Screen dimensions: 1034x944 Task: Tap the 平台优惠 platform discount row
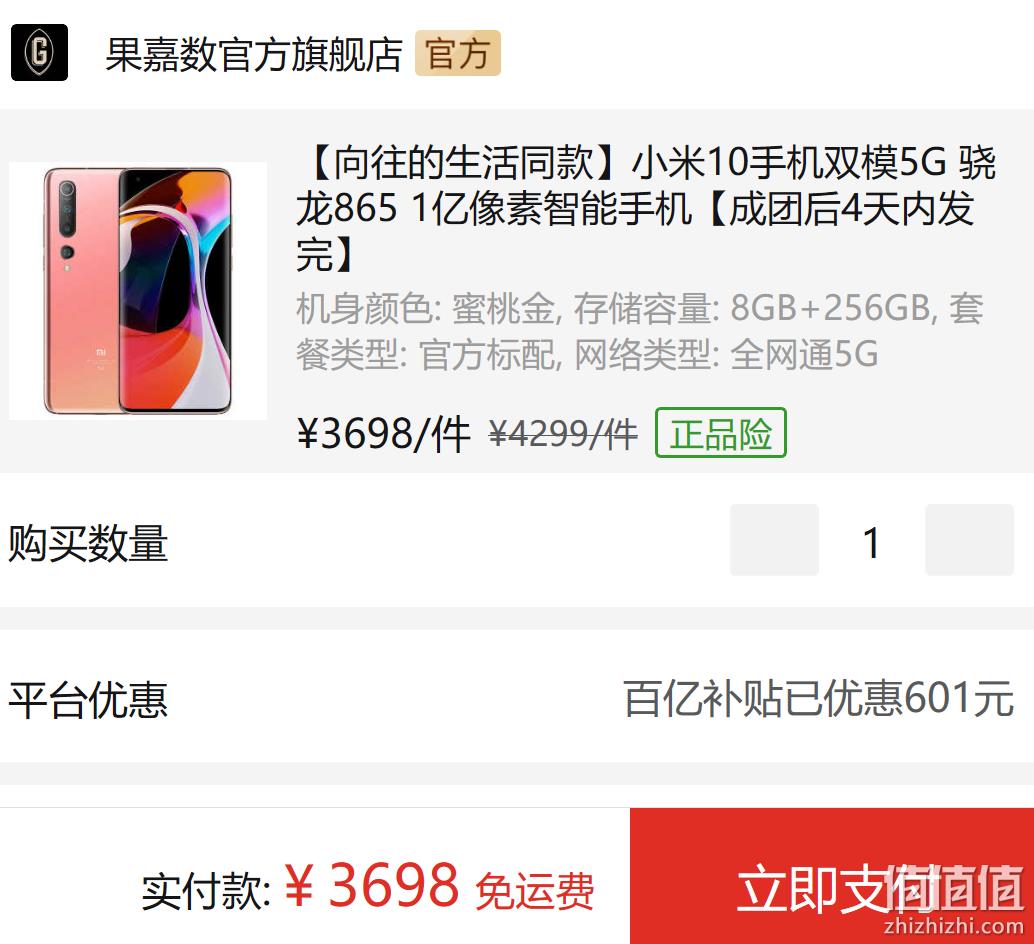coord(517,698)
